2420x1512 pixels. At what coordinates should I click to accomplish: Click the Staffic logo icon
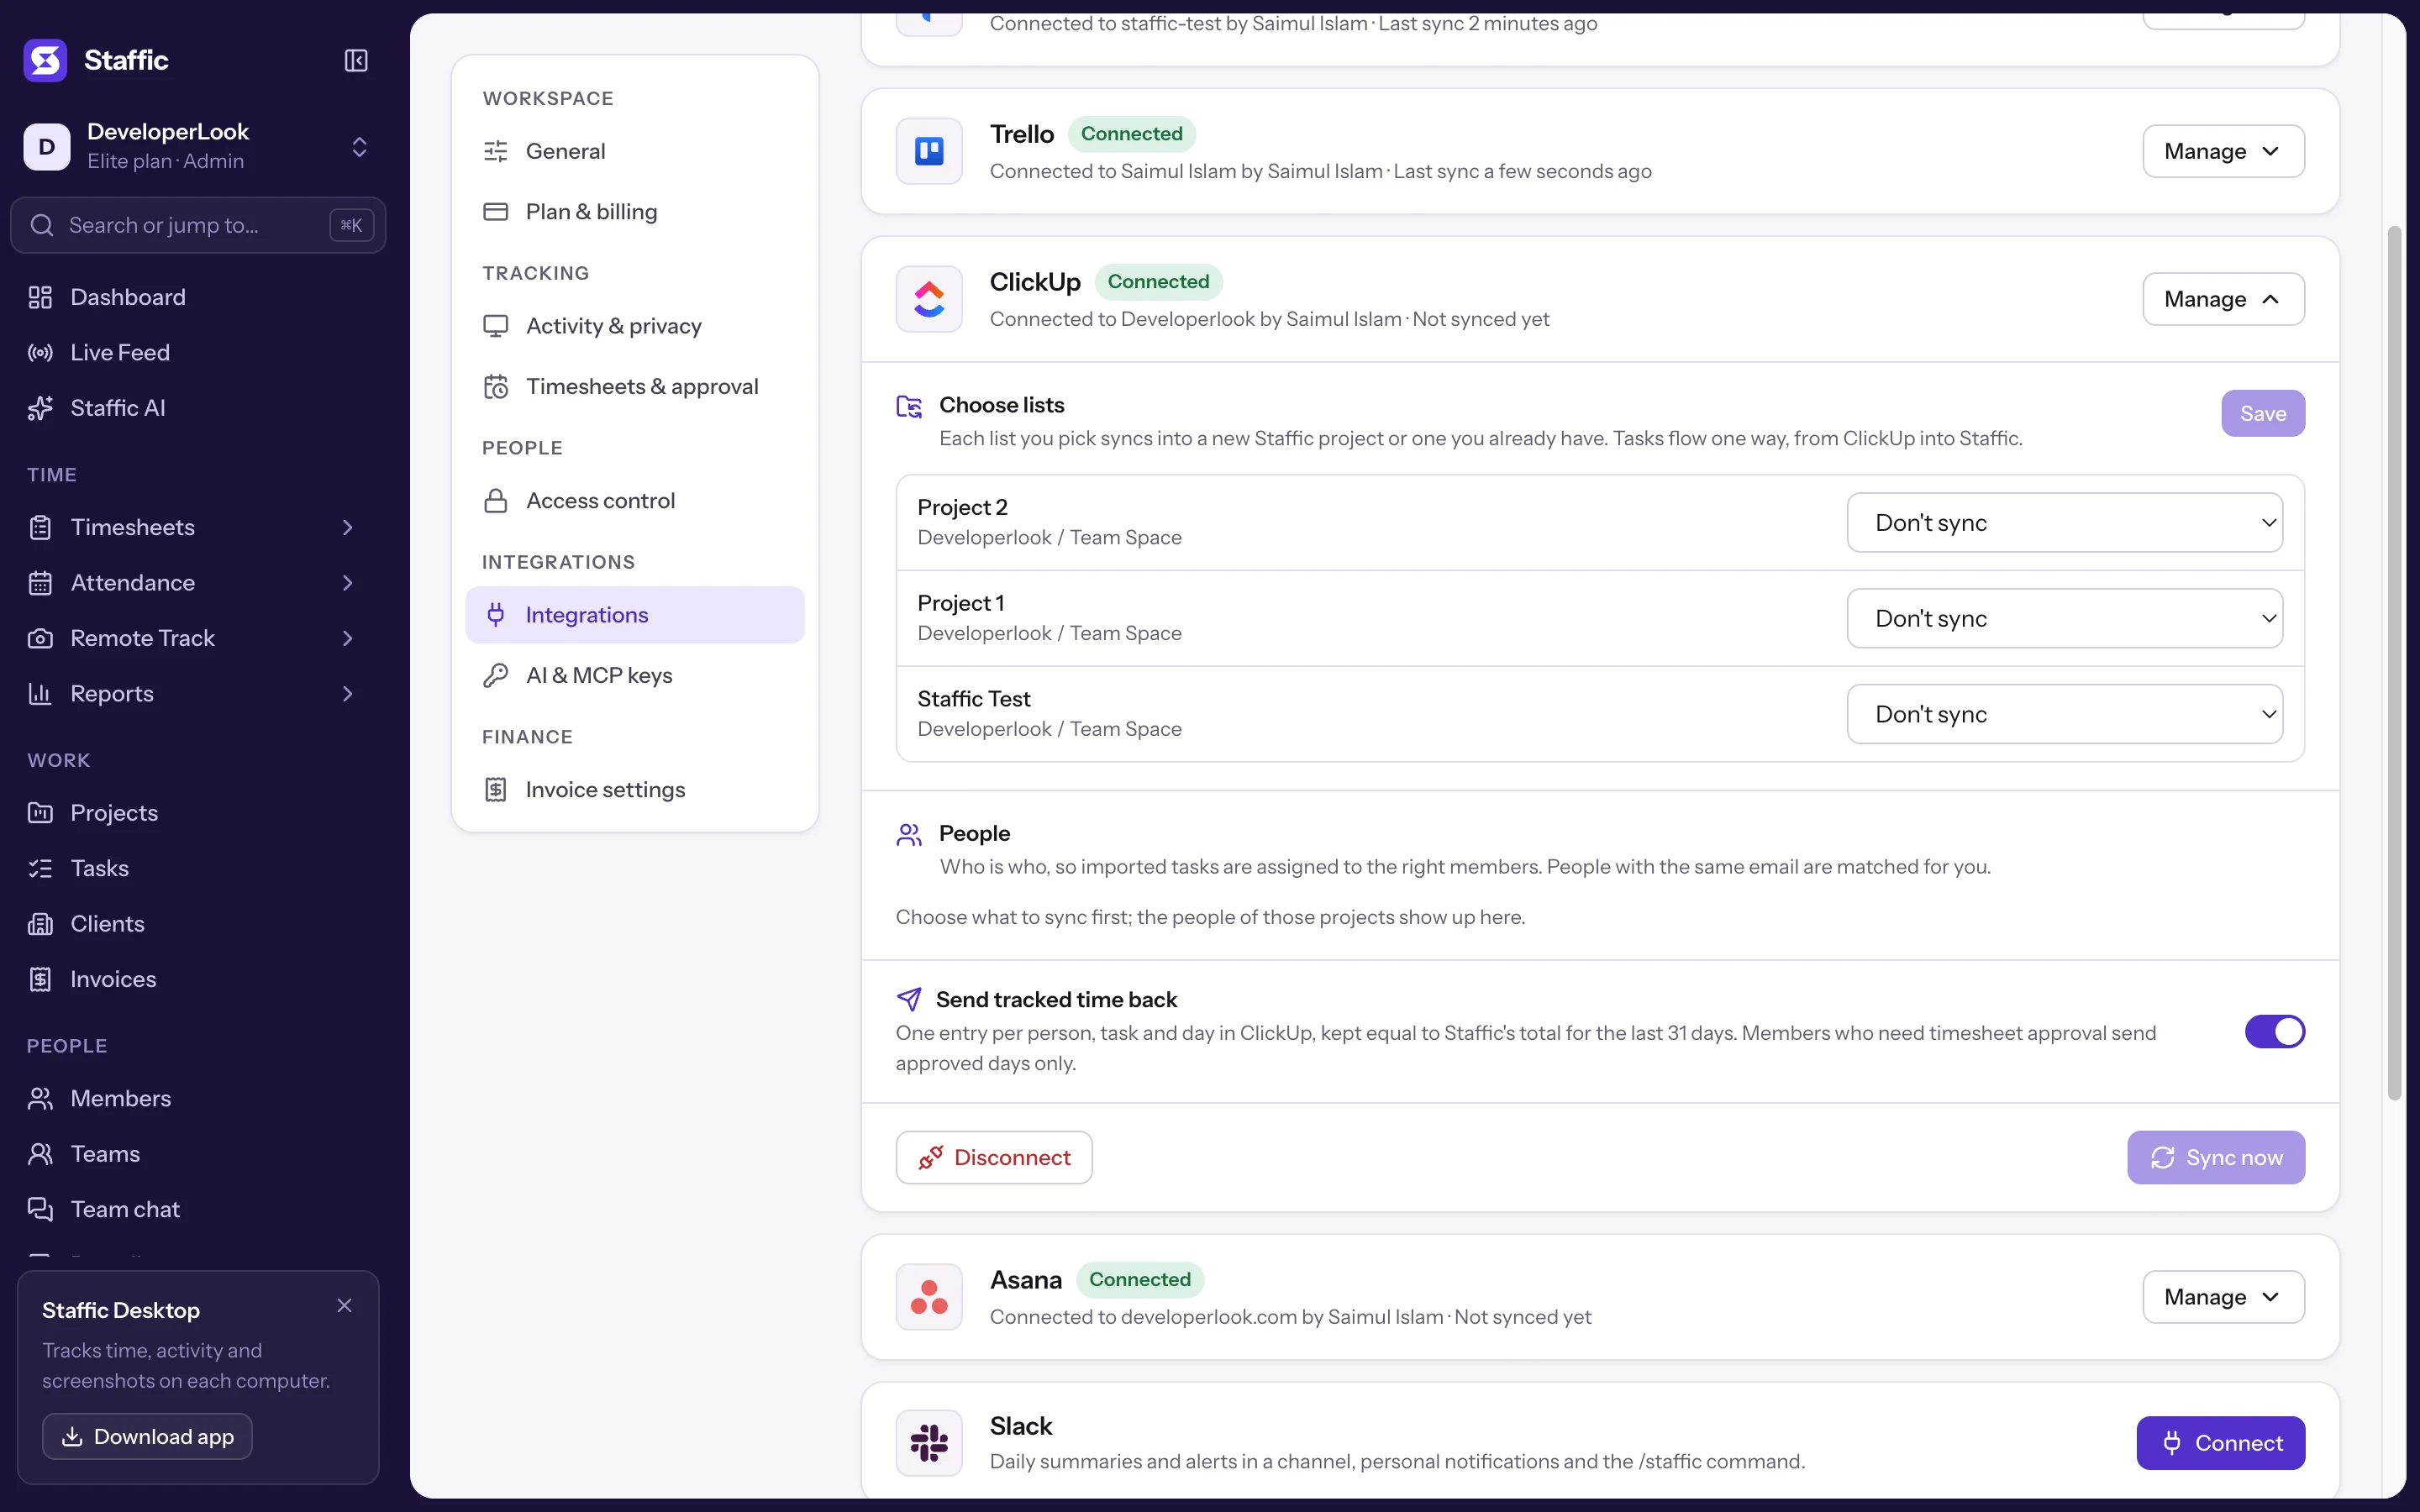click(45, 60)
